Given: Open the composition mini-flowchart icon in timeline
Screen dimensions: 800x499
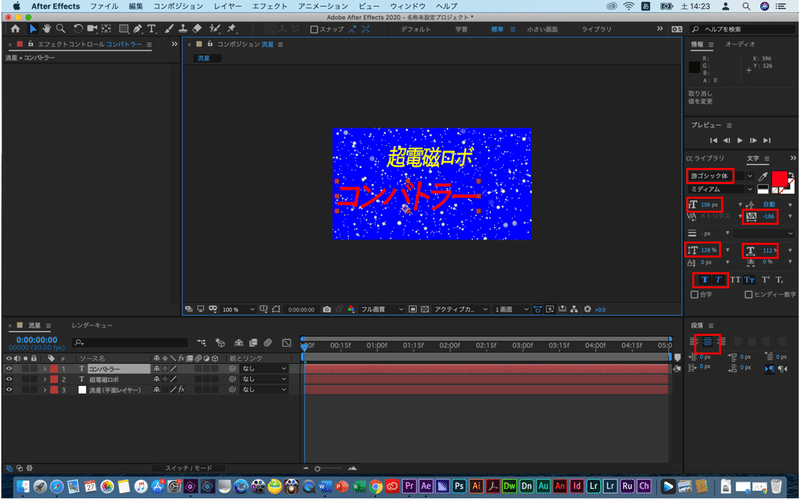Looking at the screenshot, I should (x=202, y=343).
